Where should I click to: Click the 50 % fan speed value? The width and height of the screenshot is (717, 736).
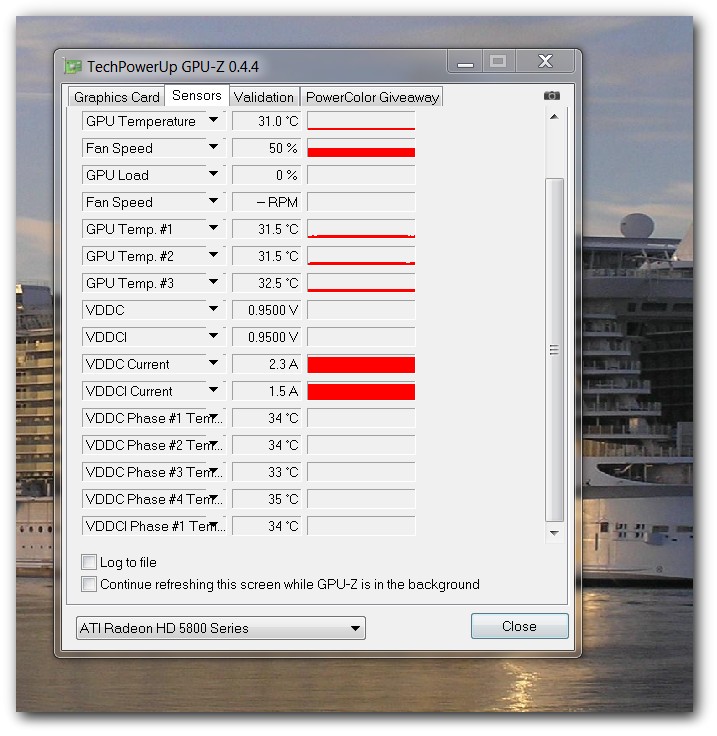click(x=267, y=148)
